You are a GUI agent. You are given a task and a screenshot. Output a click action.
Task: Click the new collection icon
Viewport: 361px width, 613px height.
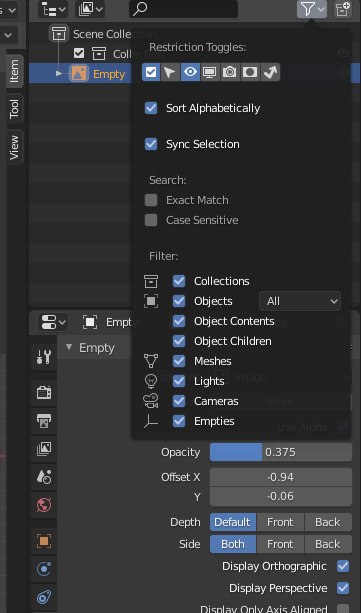(343, 9)
